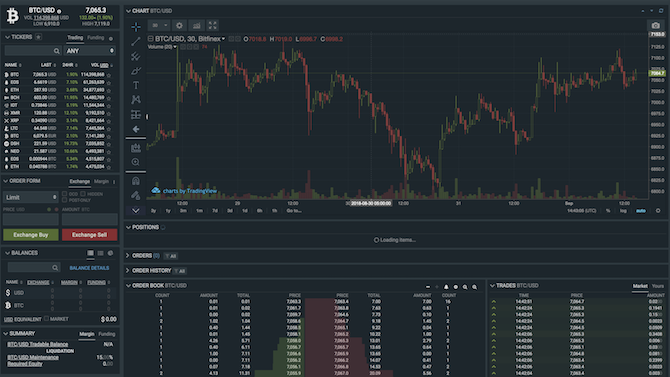Screen dimensions: 670x377
Task: Toggle log scale on chart
Action: point(623,211)
